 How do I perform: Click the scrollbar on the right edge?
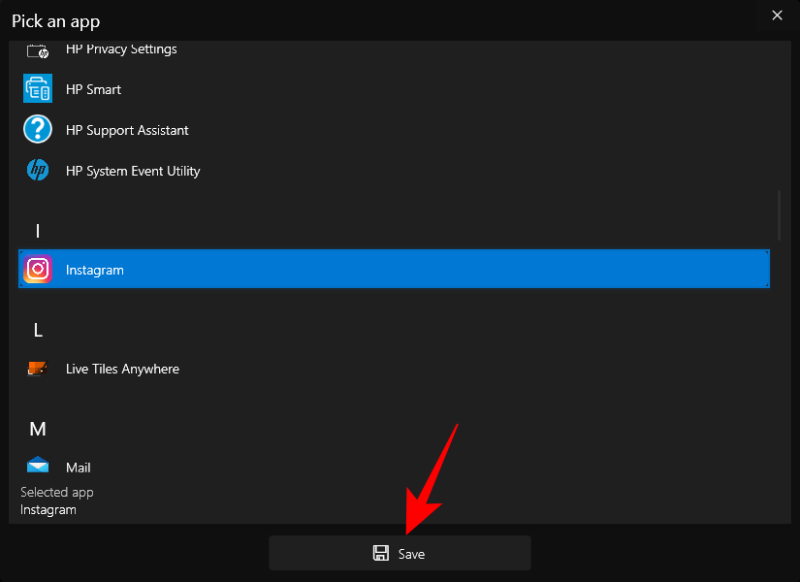click(x=779, y=215)
